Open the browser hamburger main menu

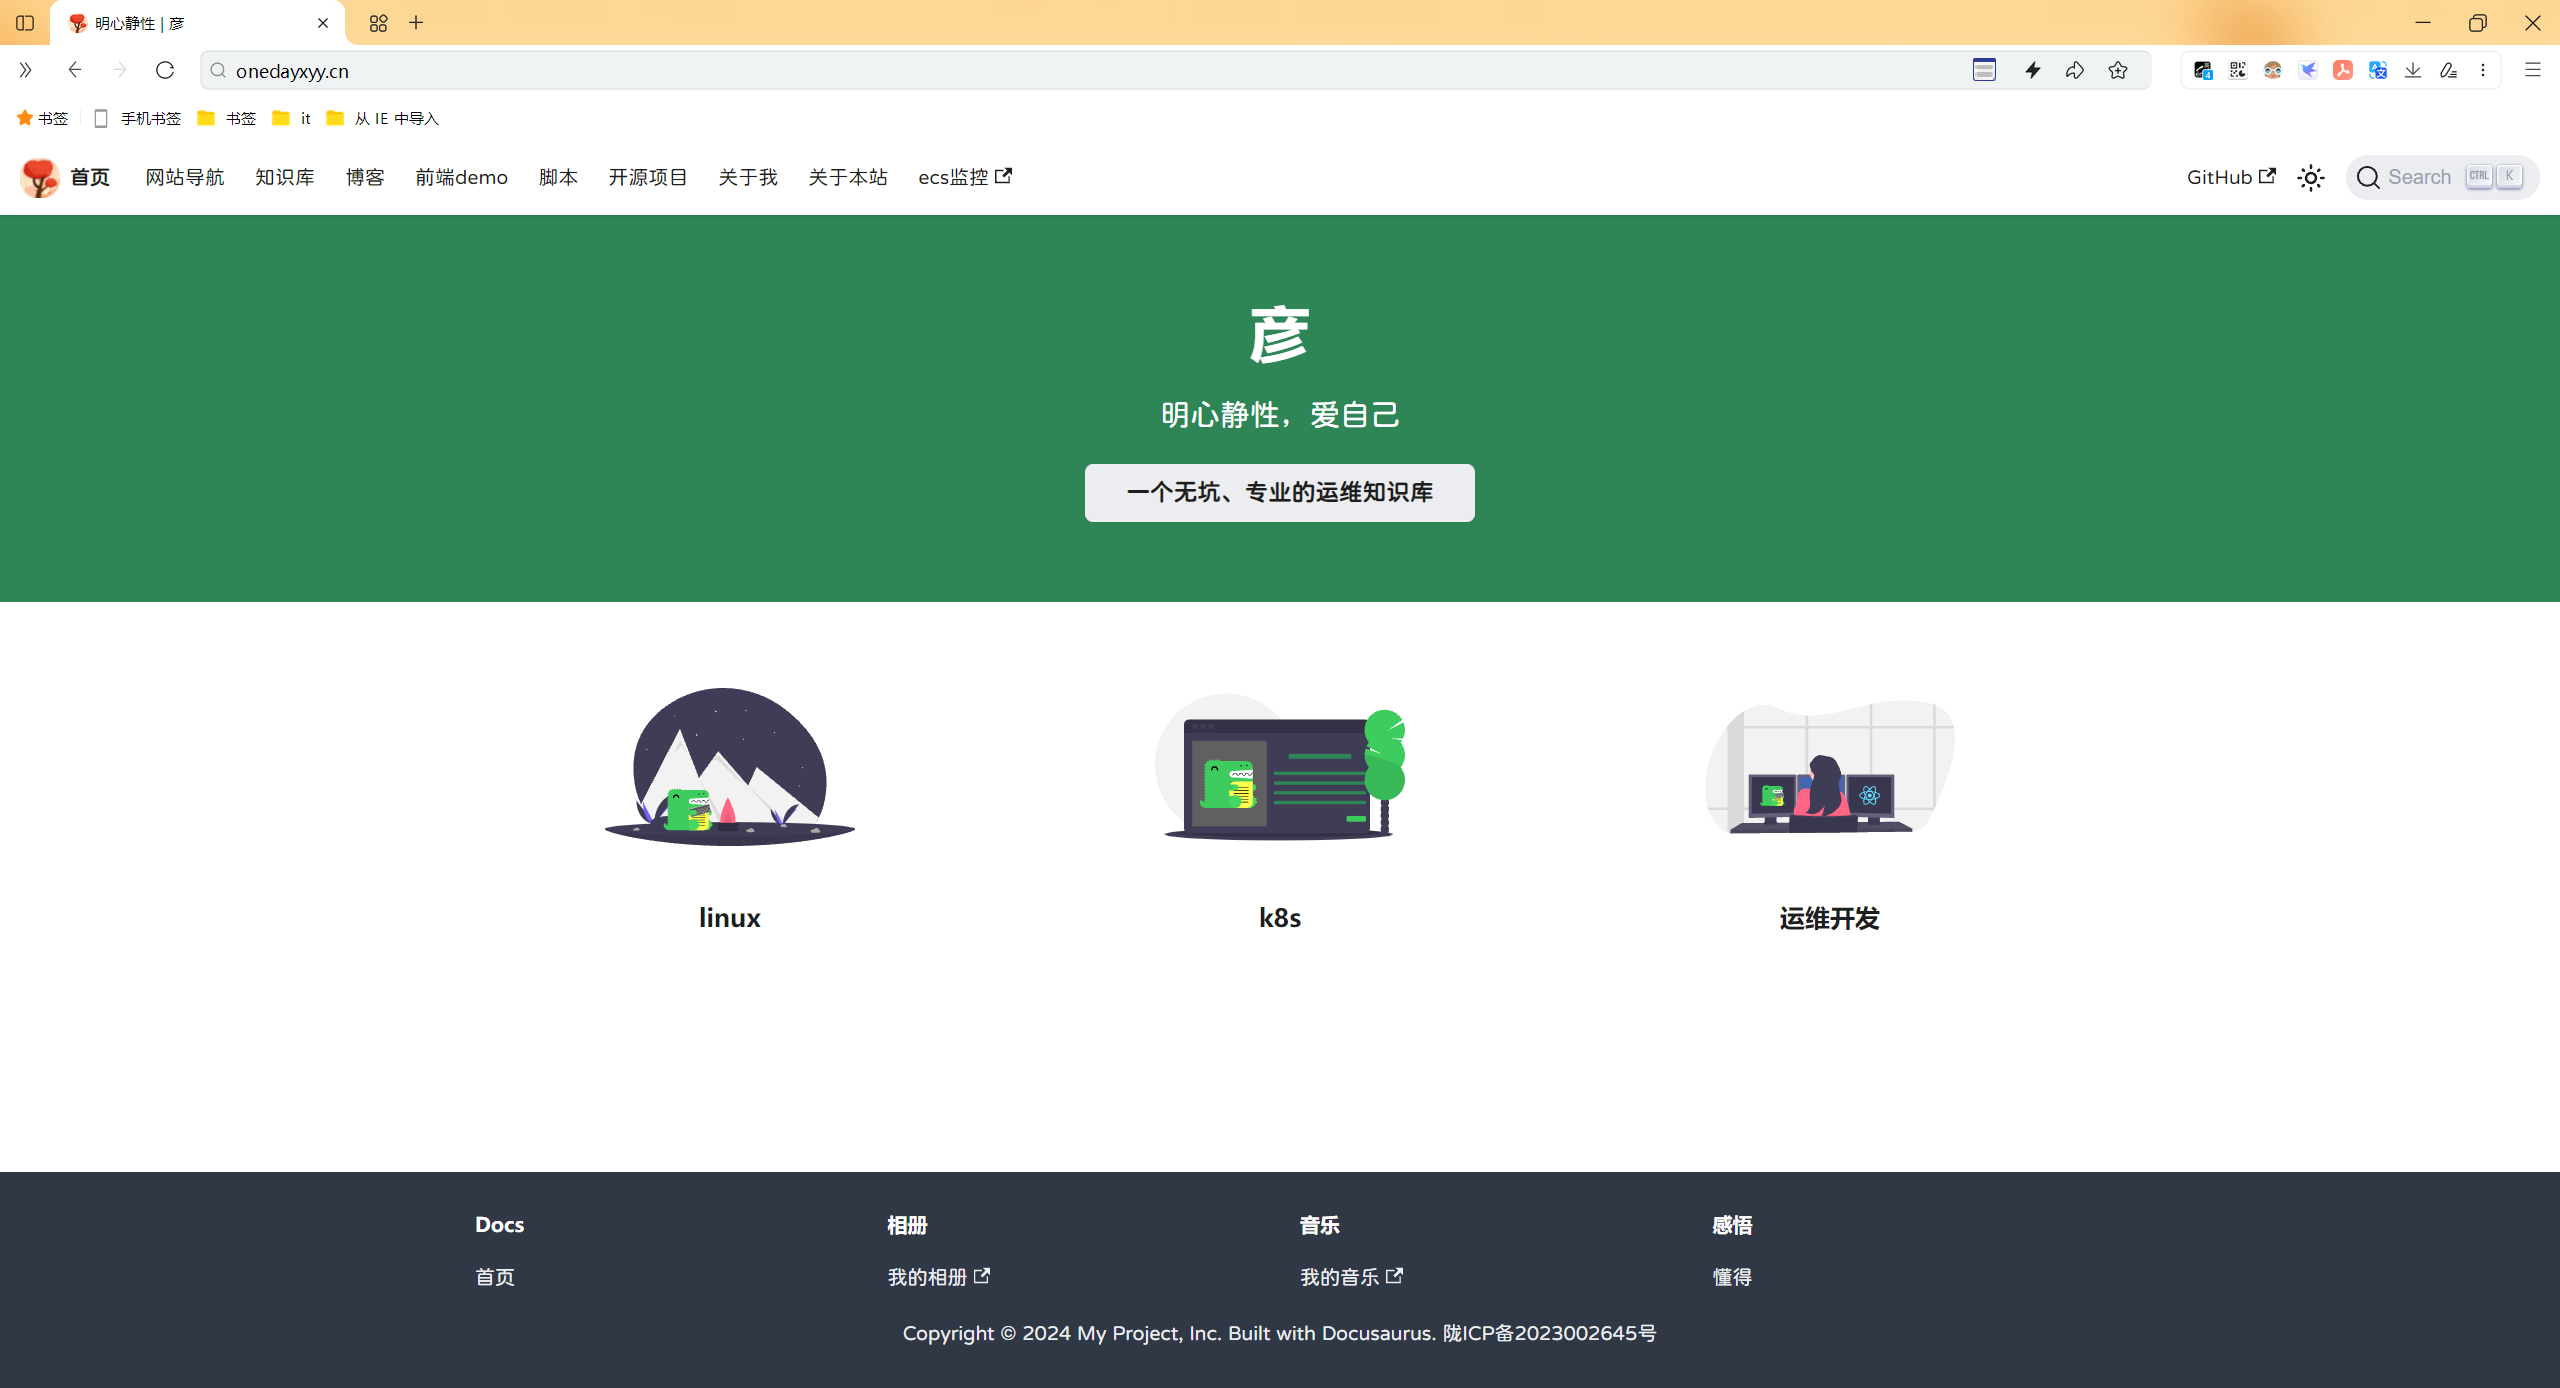2532,70
